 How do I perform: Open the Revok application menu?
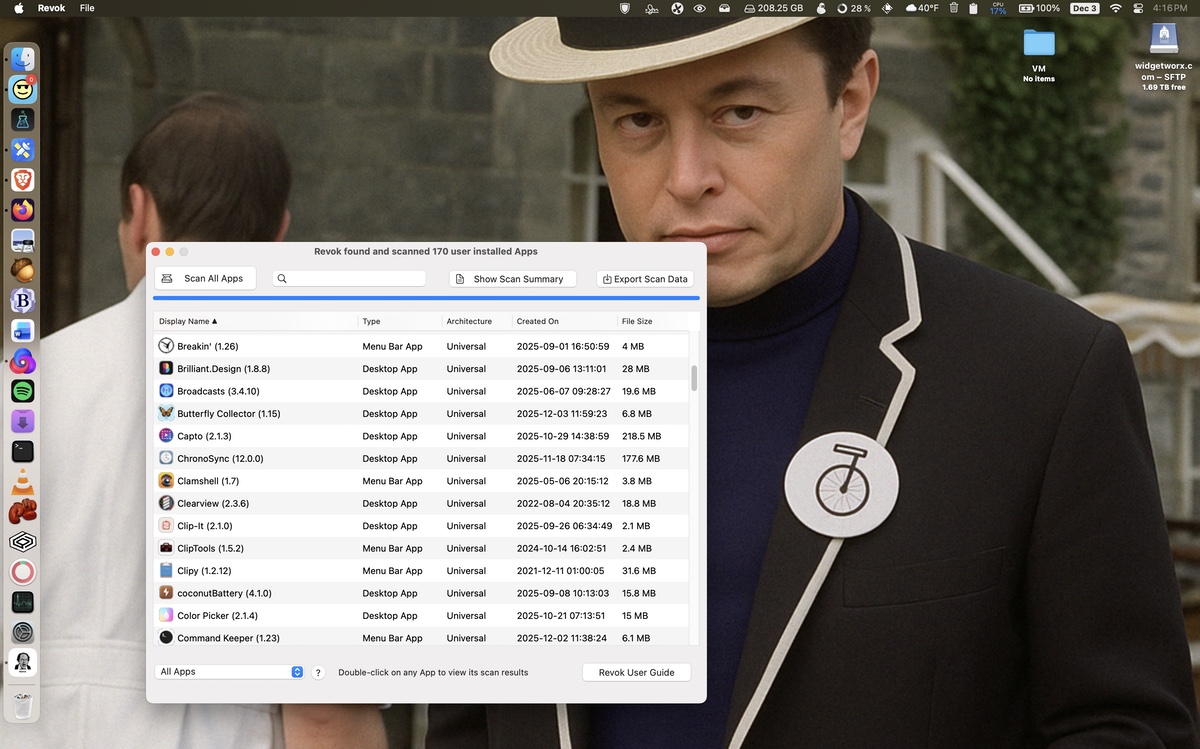[52, 8]
